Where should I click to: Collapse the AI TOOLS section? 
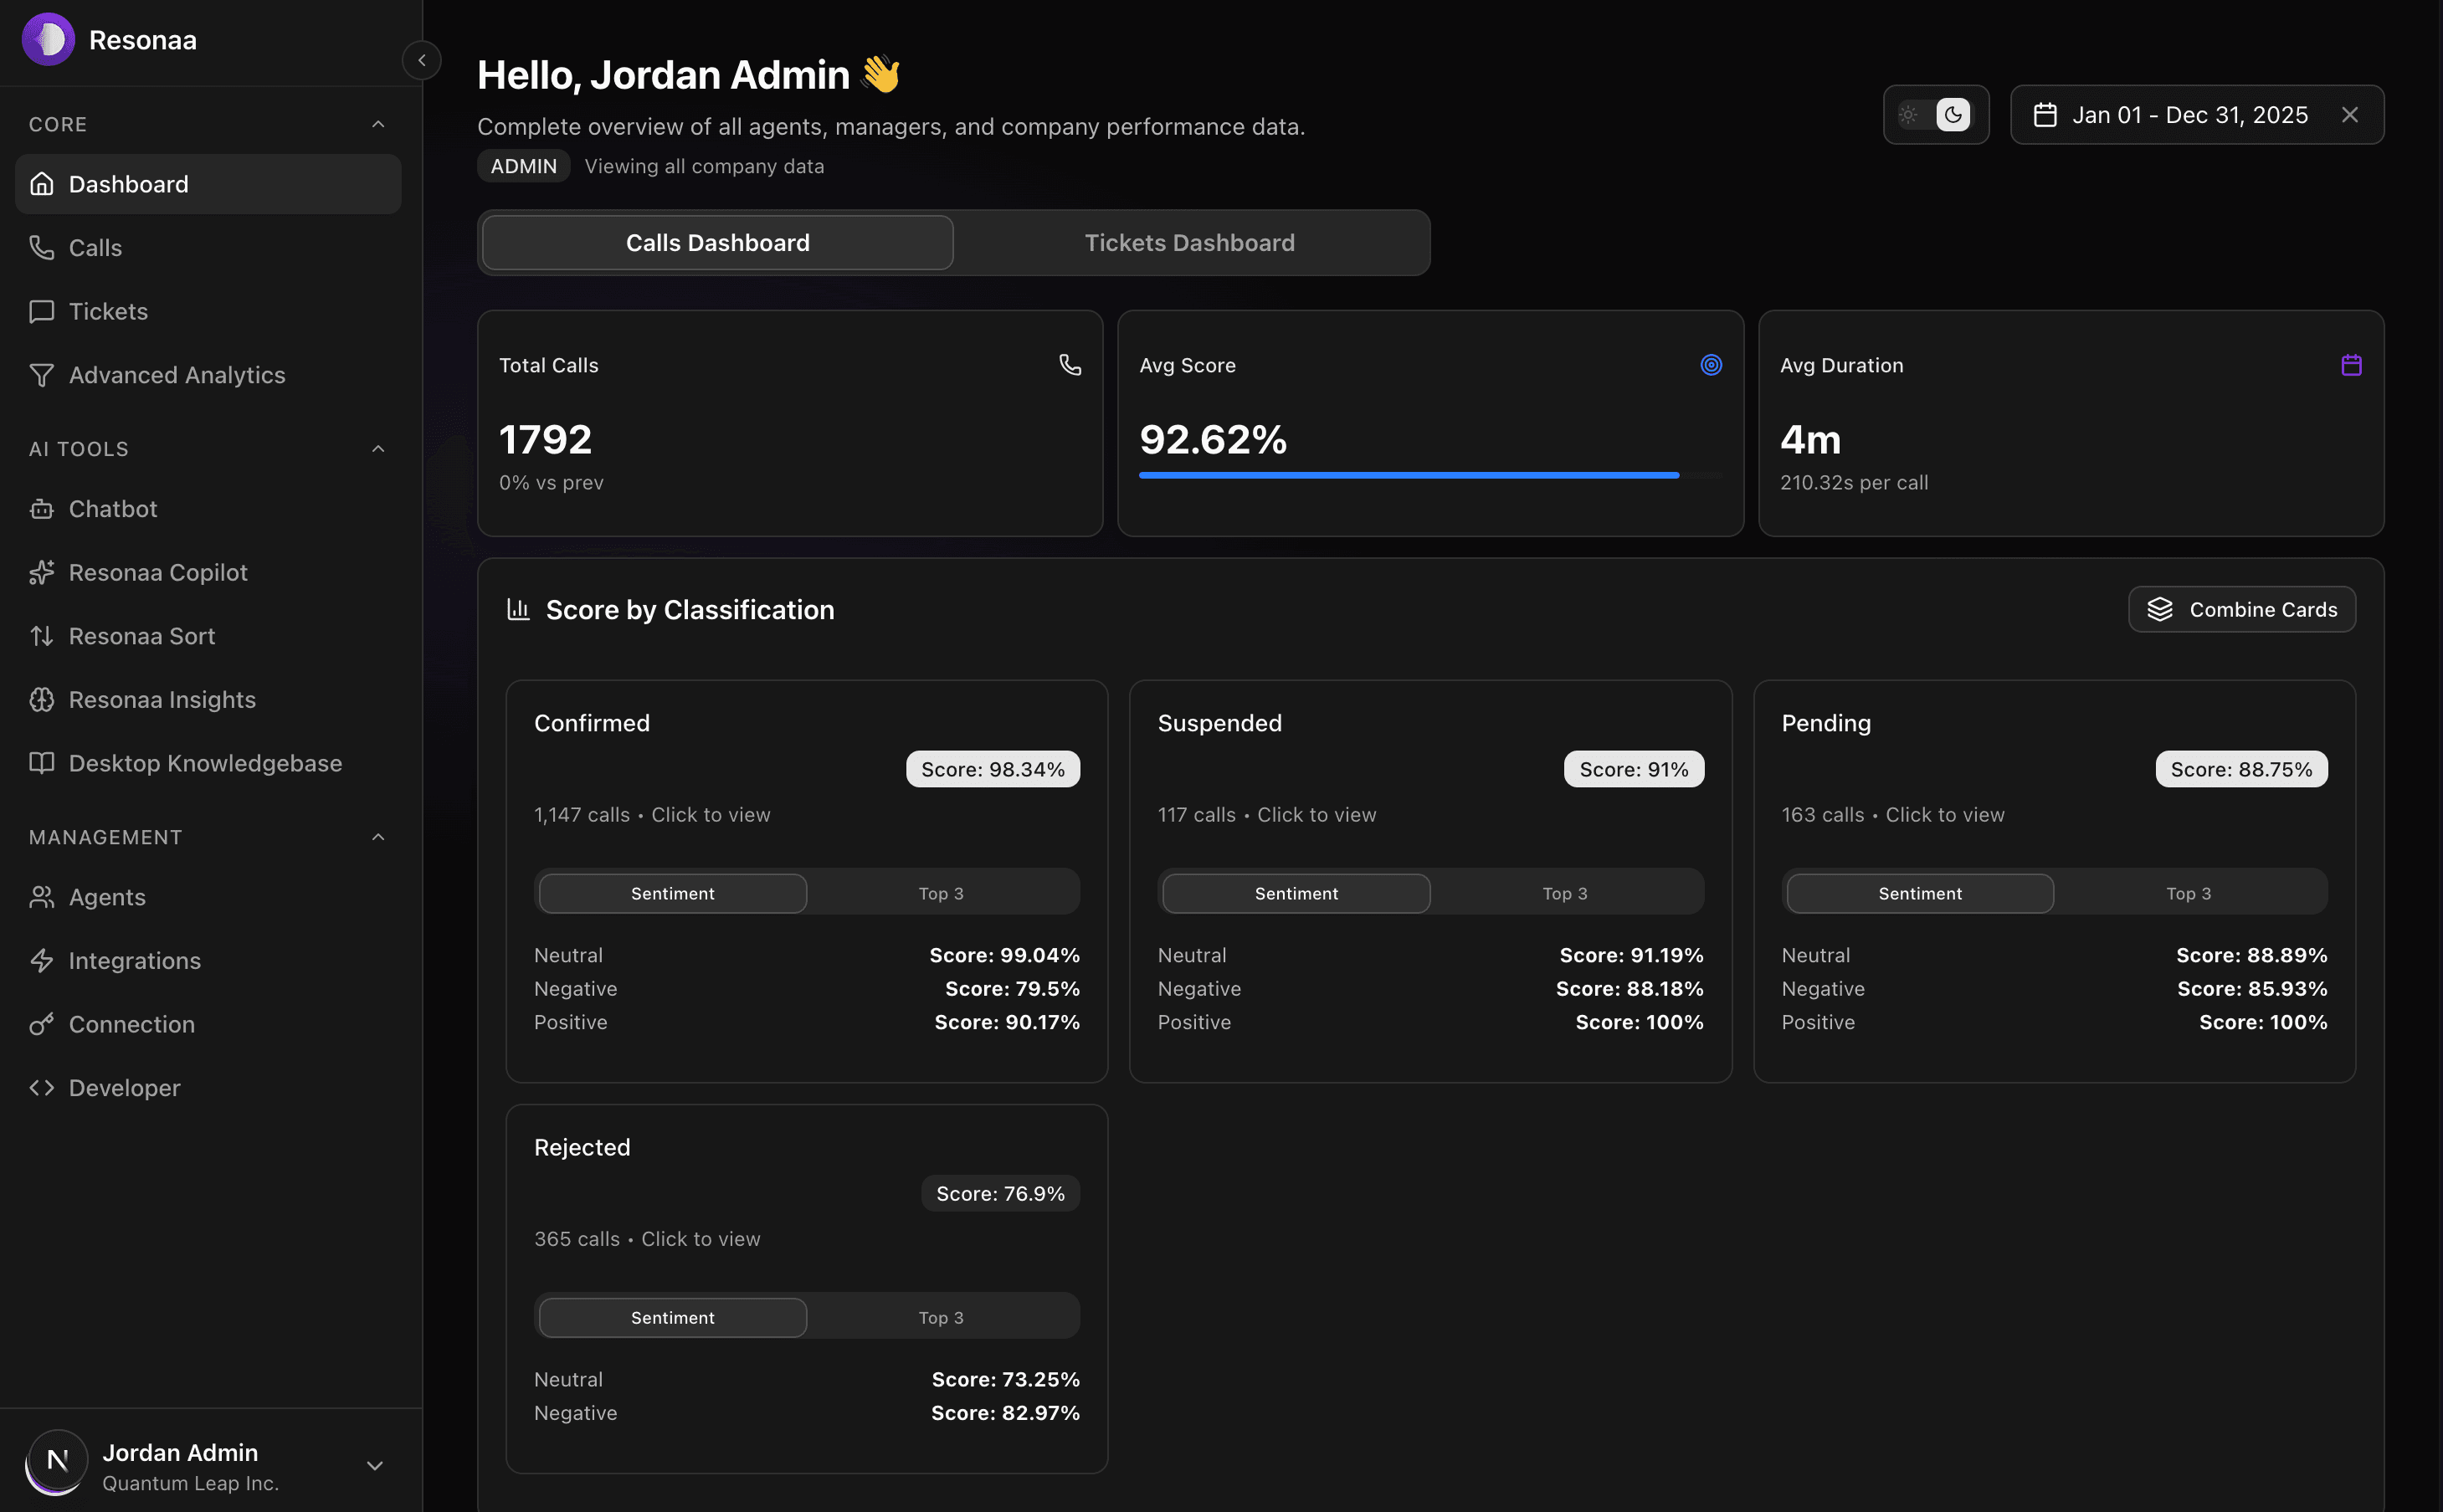point(377,448)
